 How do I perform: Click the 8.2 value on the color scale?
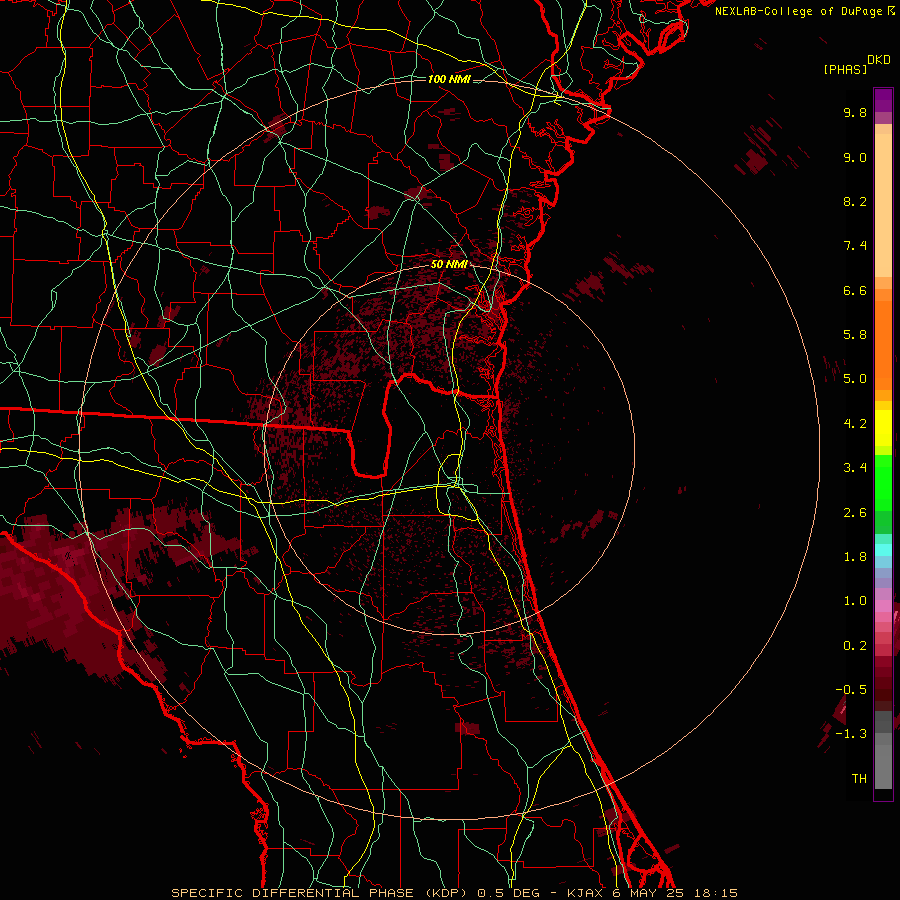click(855, 201)
